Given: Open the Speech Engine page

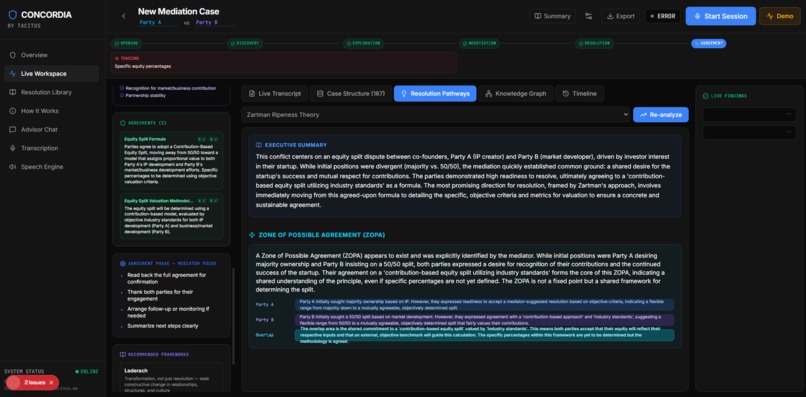Looking at the screenshot, I should tap(51, 167).
